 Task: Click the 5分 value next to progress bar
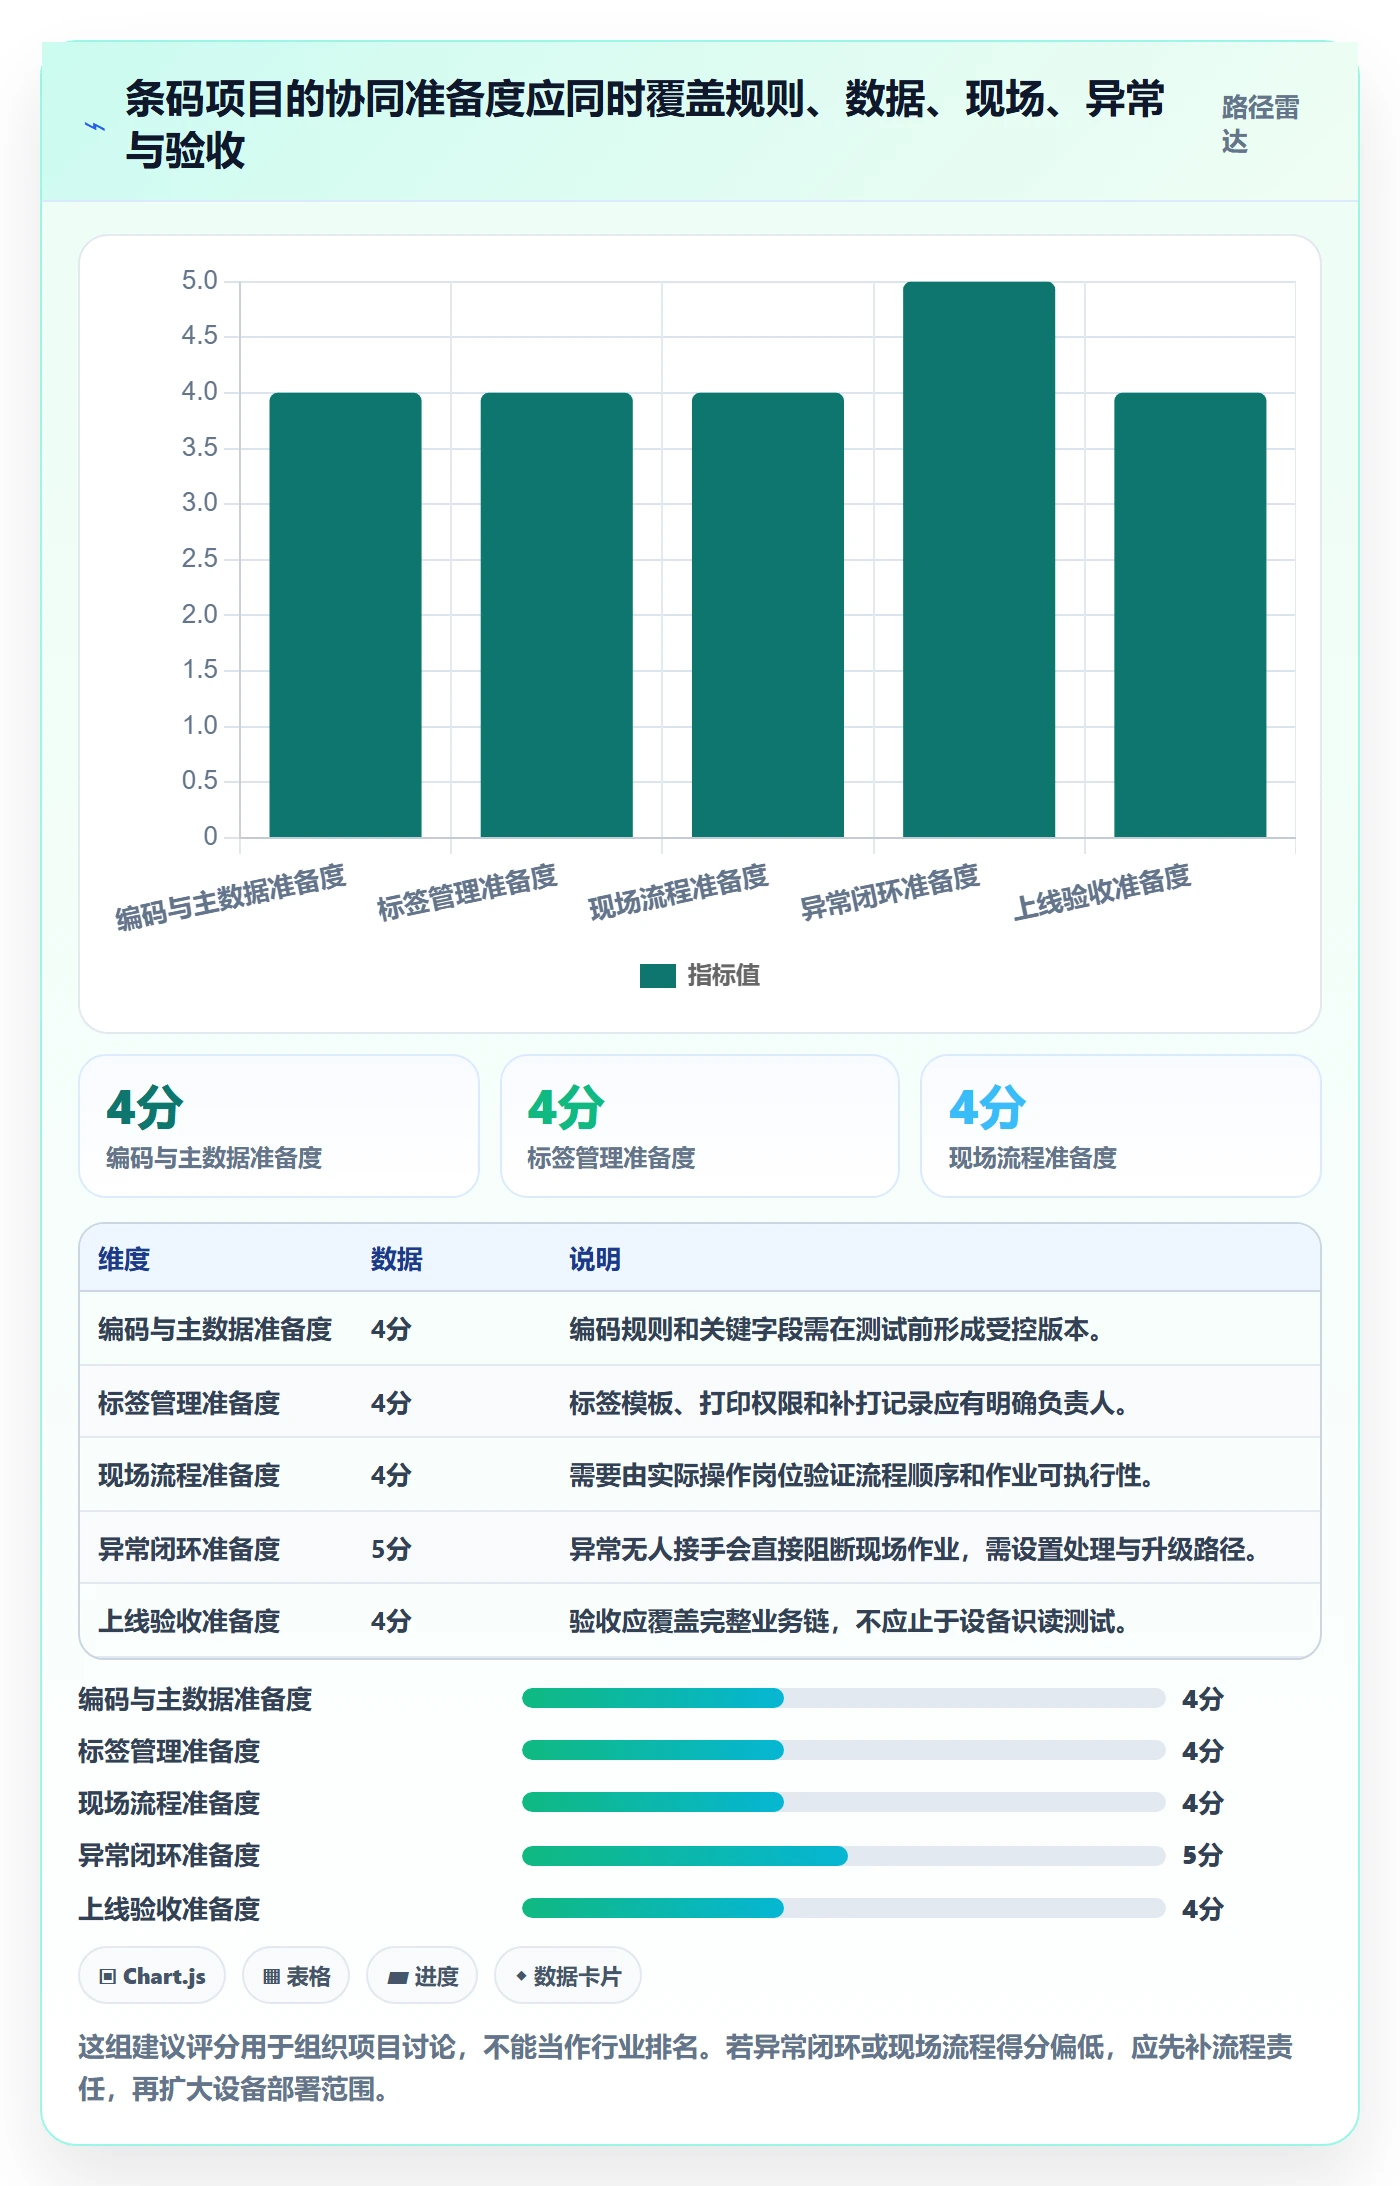tap(1203, 1855)
